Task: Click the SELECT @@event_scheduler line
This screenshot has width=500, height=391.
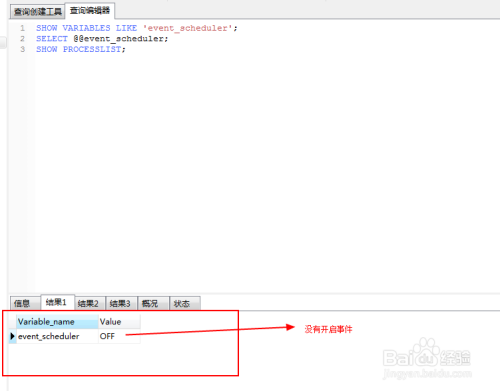Action: [102, 39]
